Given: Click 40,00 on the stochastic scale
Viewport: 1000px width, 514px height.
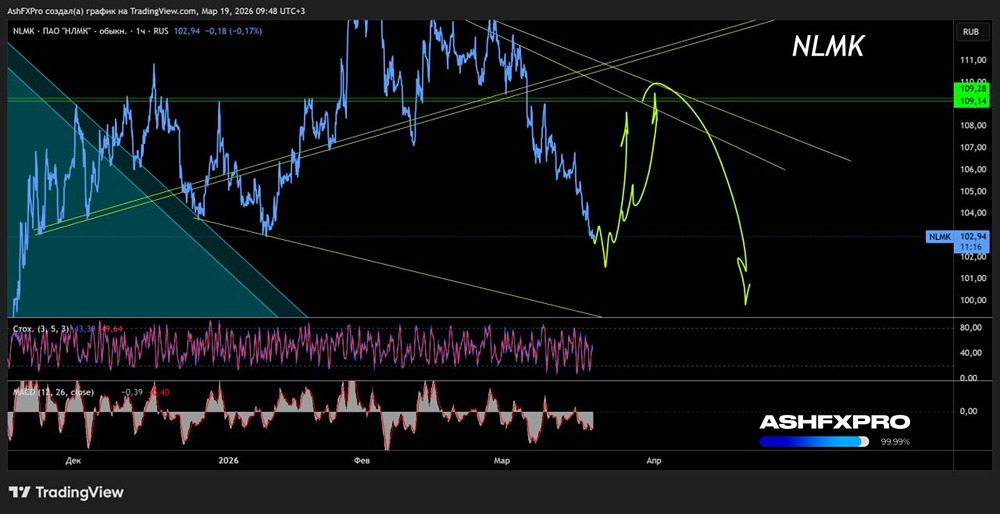Looking at the screenshot, I should 970,353.
